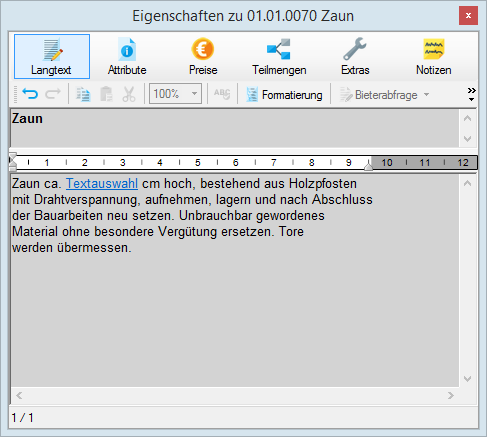Screen dimensions: 487x437
Task: Click the ruler at the 5 mark
Action: [x=198, y=163]
